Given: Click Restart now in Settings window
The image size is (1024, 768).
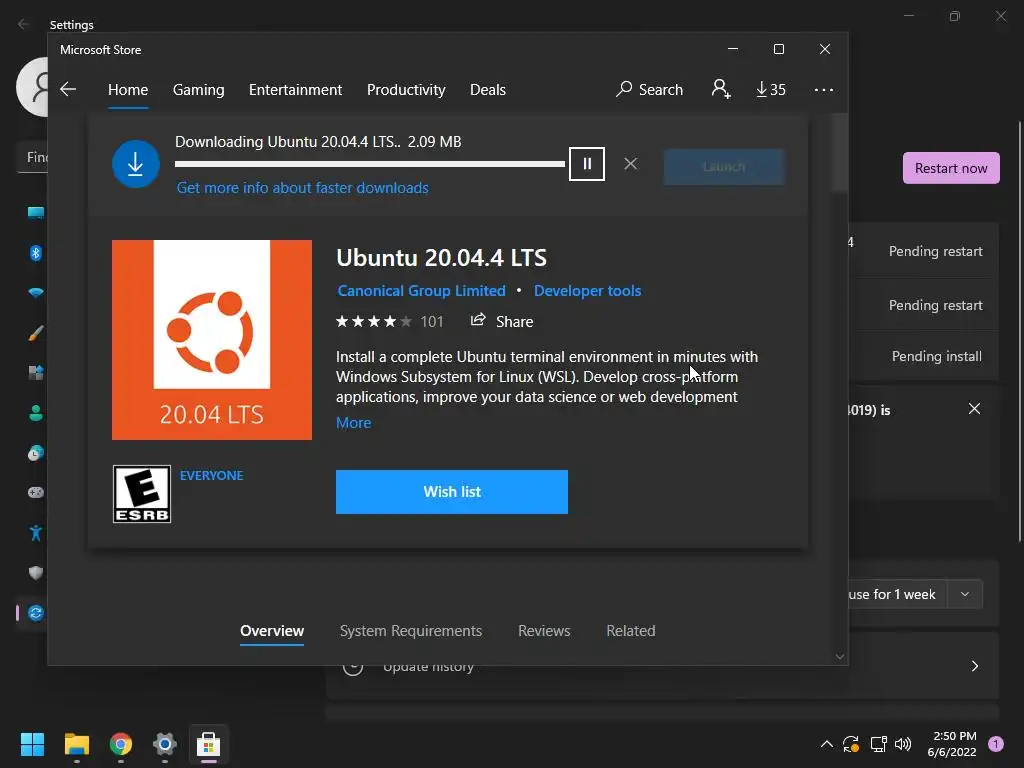Looking at the screenshot, I should coord(951,168).
